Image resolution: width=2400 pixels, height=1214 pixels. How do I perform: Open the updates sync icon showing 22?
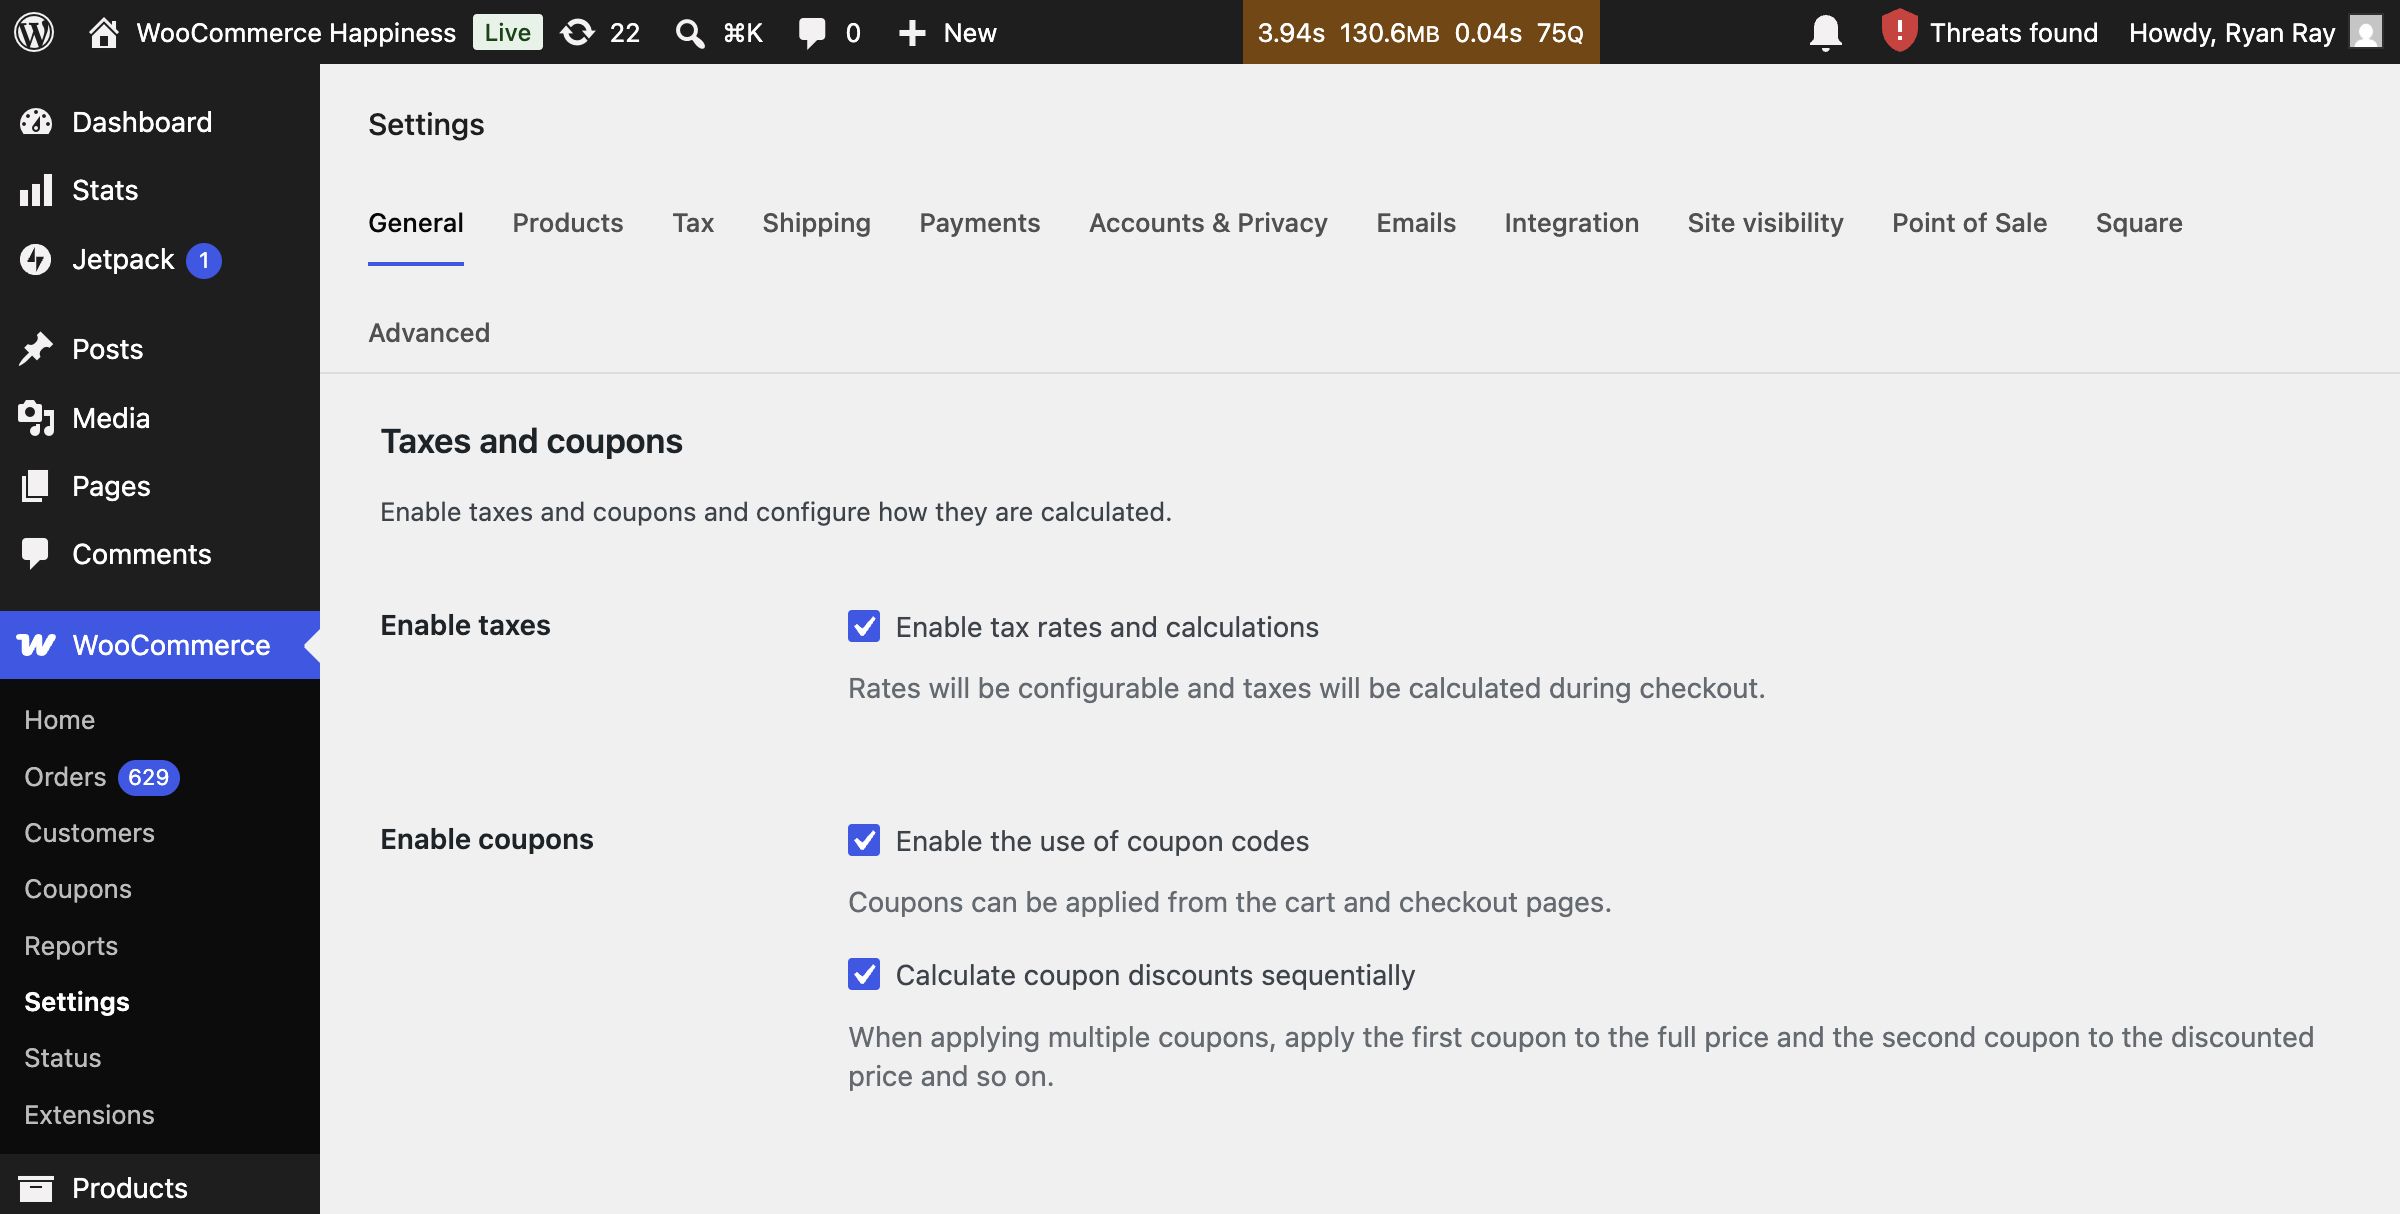pos(577,32)
